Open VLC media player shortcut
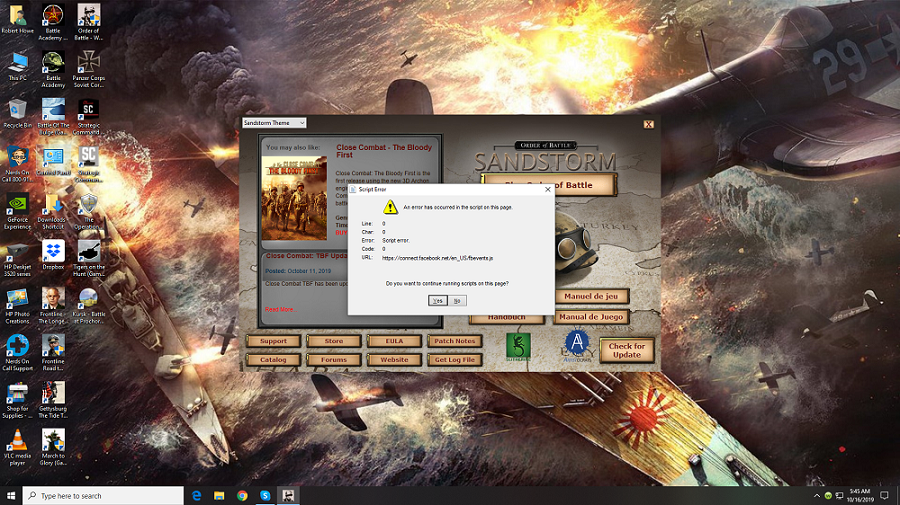The image size is (900, 505). [x=18, y=447]
